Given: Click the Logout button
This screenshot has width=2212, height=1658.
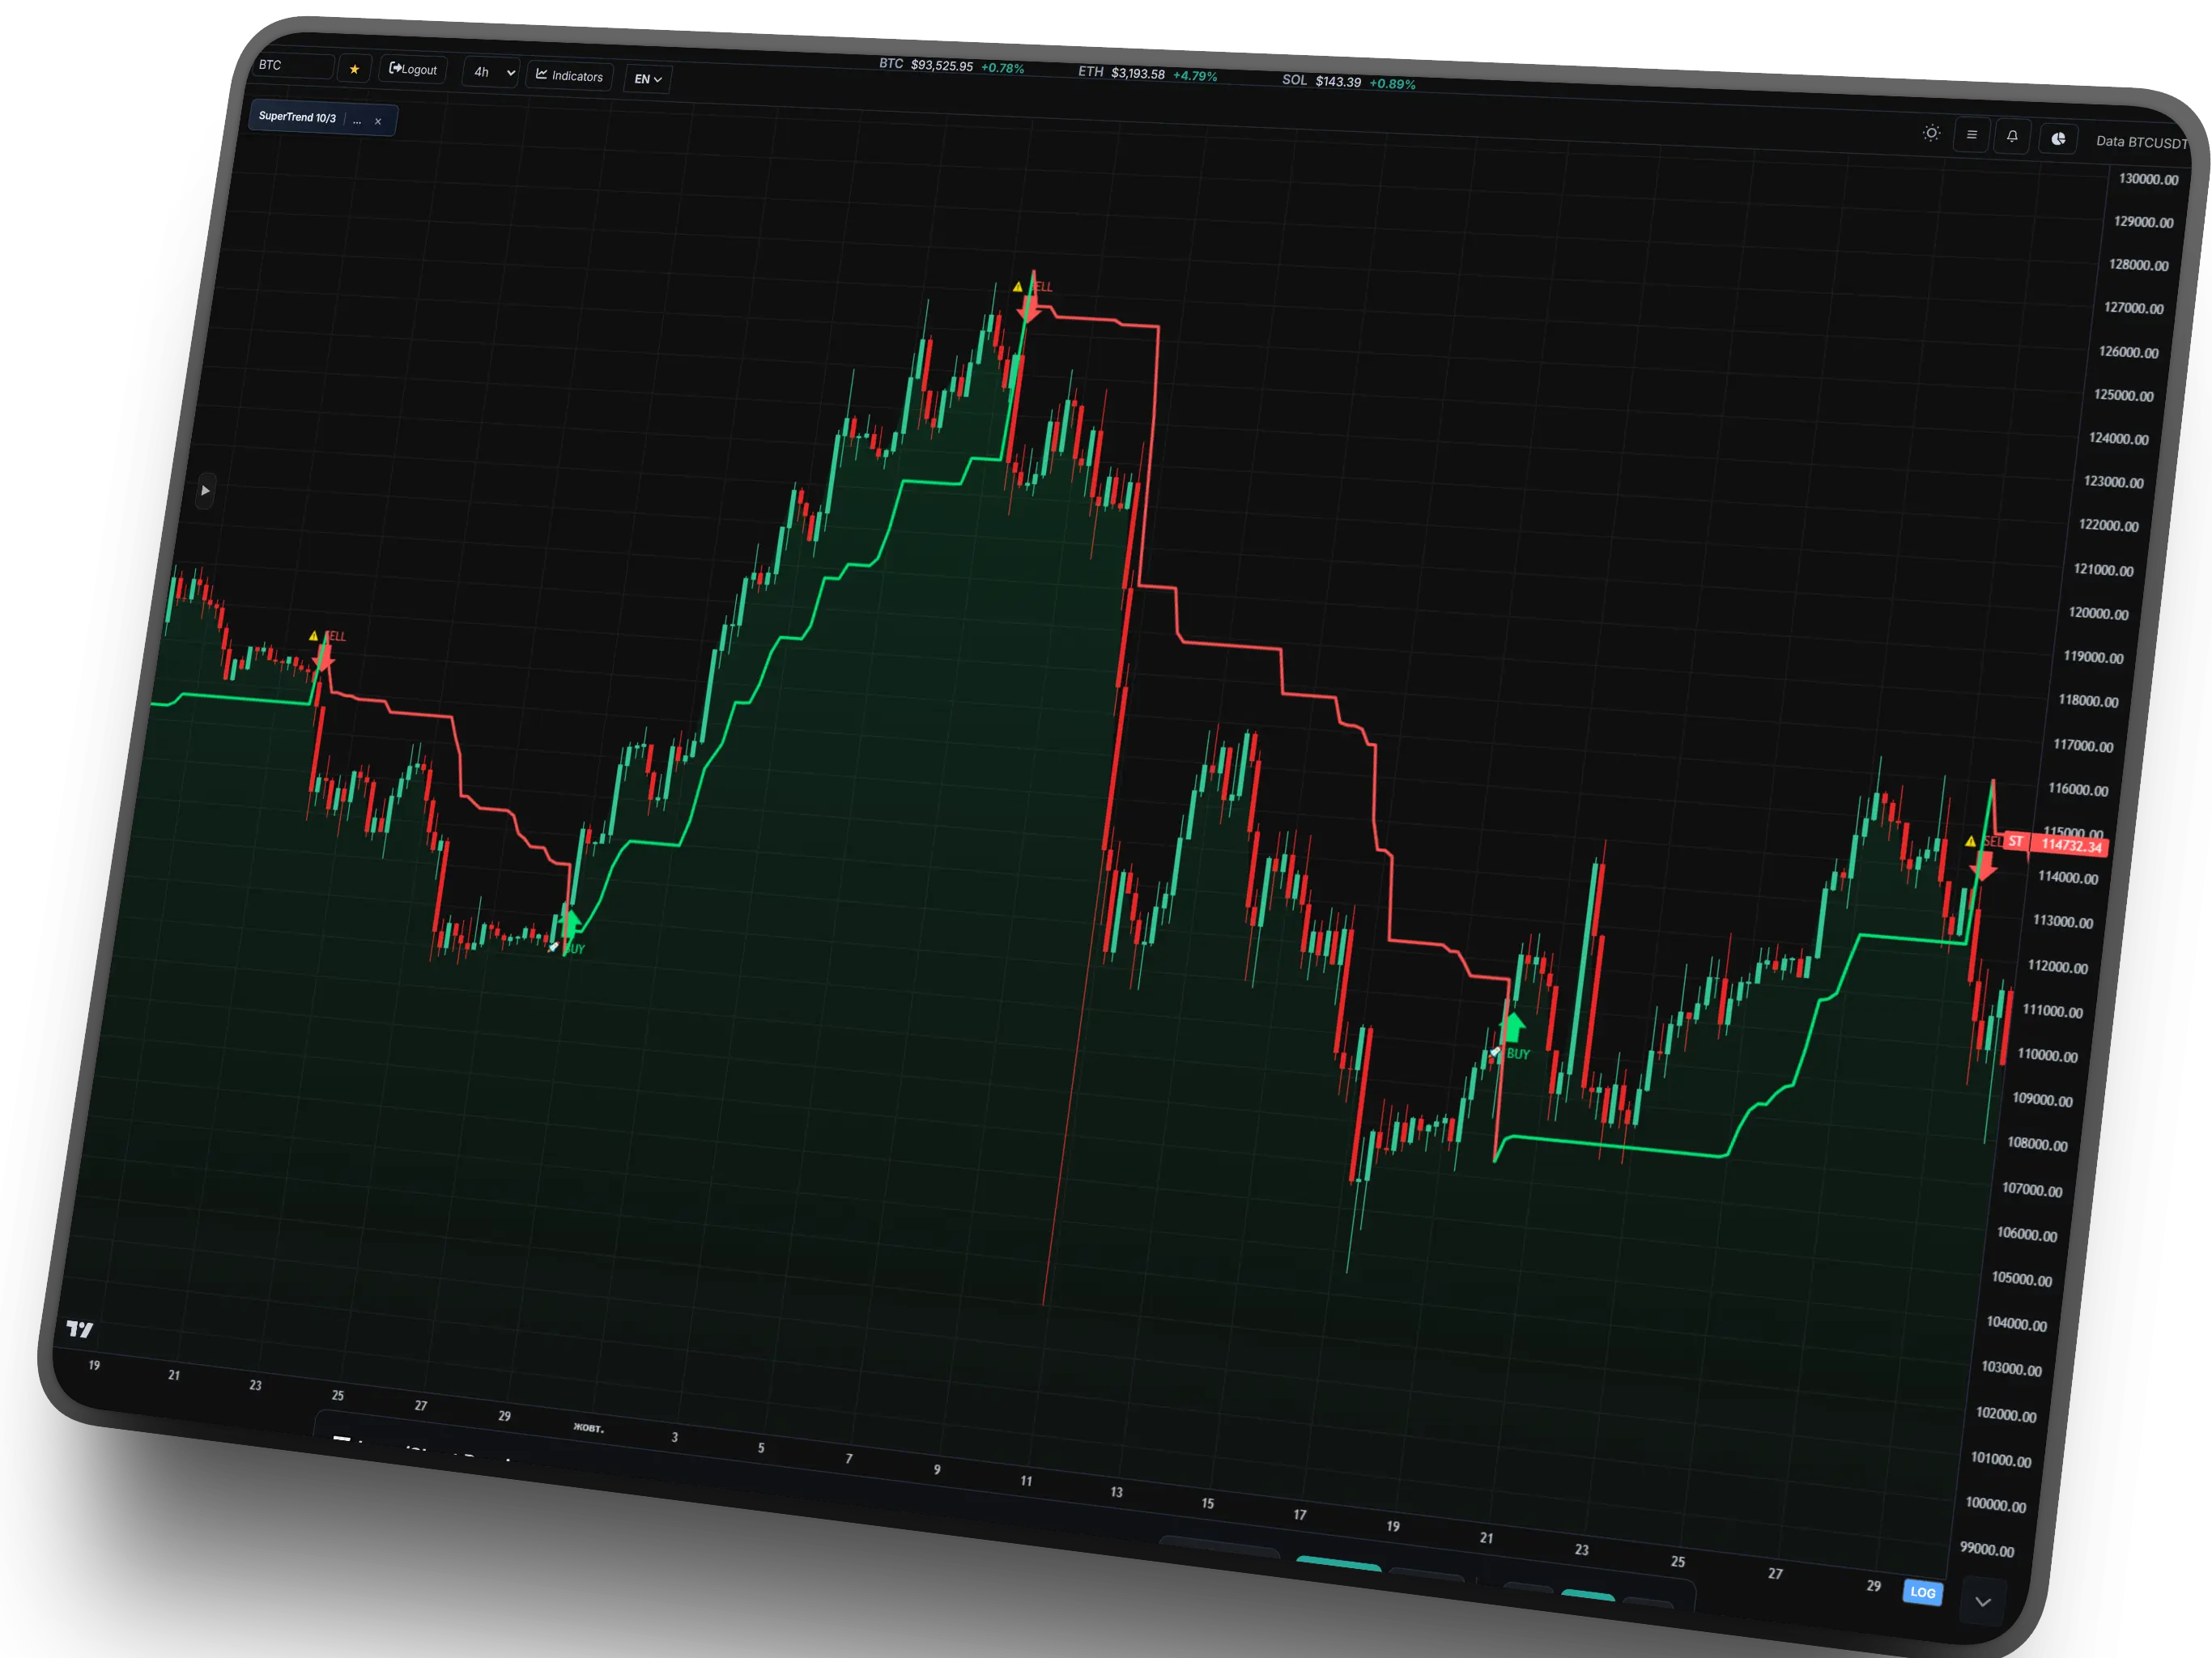Looking at the screenshot, I should (x=412, y=69).
